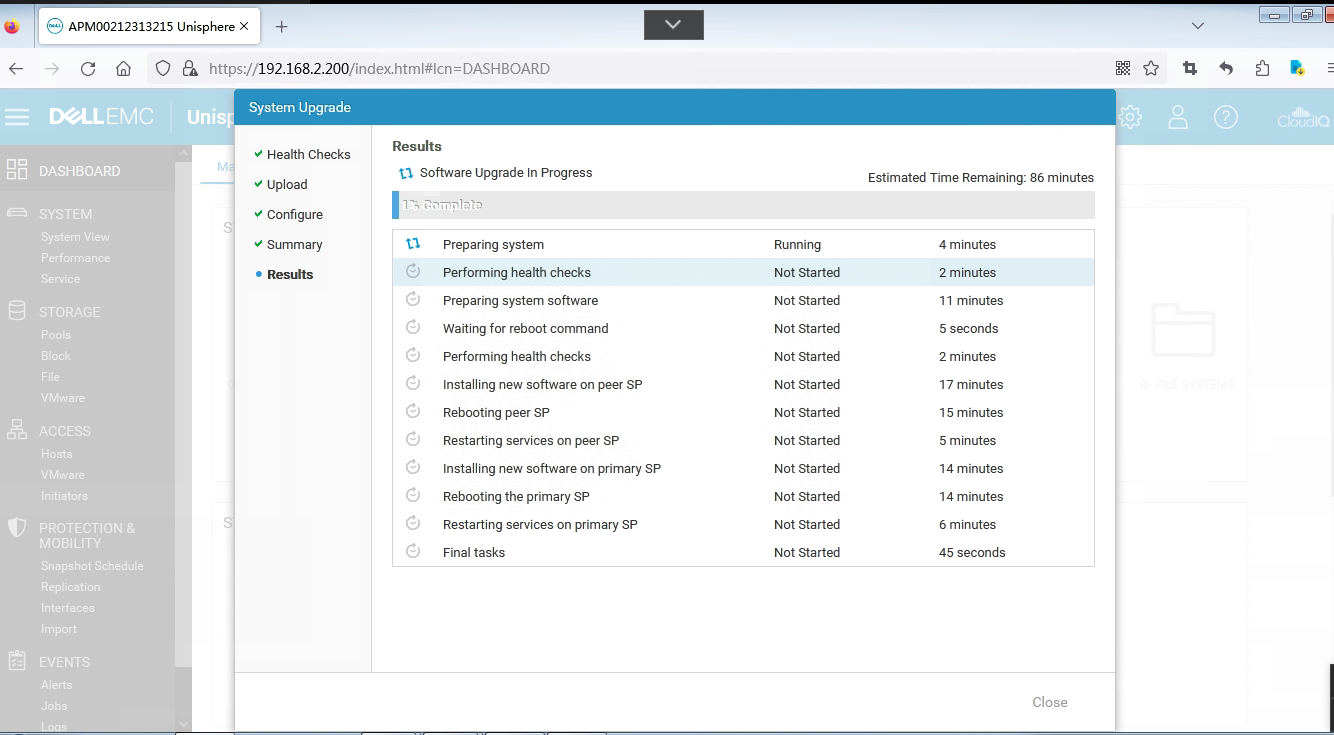
Task: Click the Close button in System Upgrade
Action: point(1050,702)
